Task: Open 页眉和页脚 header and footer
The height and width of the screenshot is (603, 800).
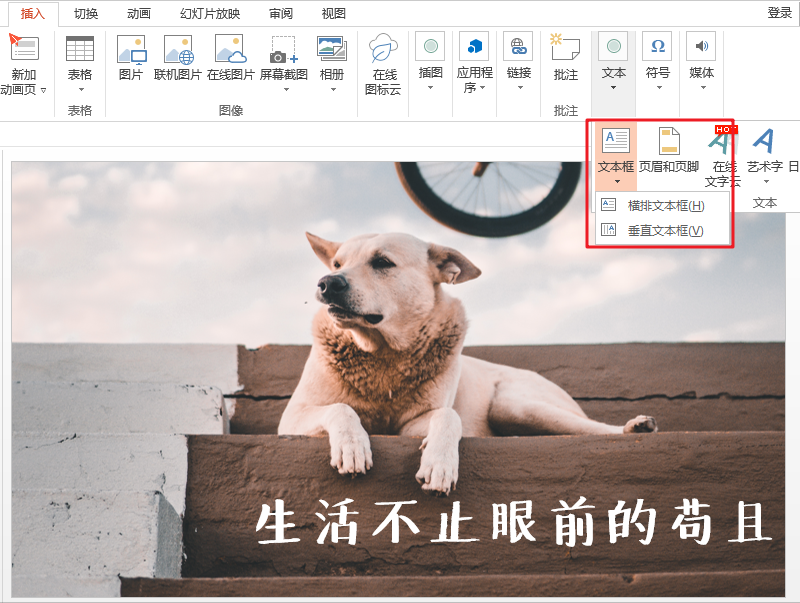Action: click(x=669, y=141)
